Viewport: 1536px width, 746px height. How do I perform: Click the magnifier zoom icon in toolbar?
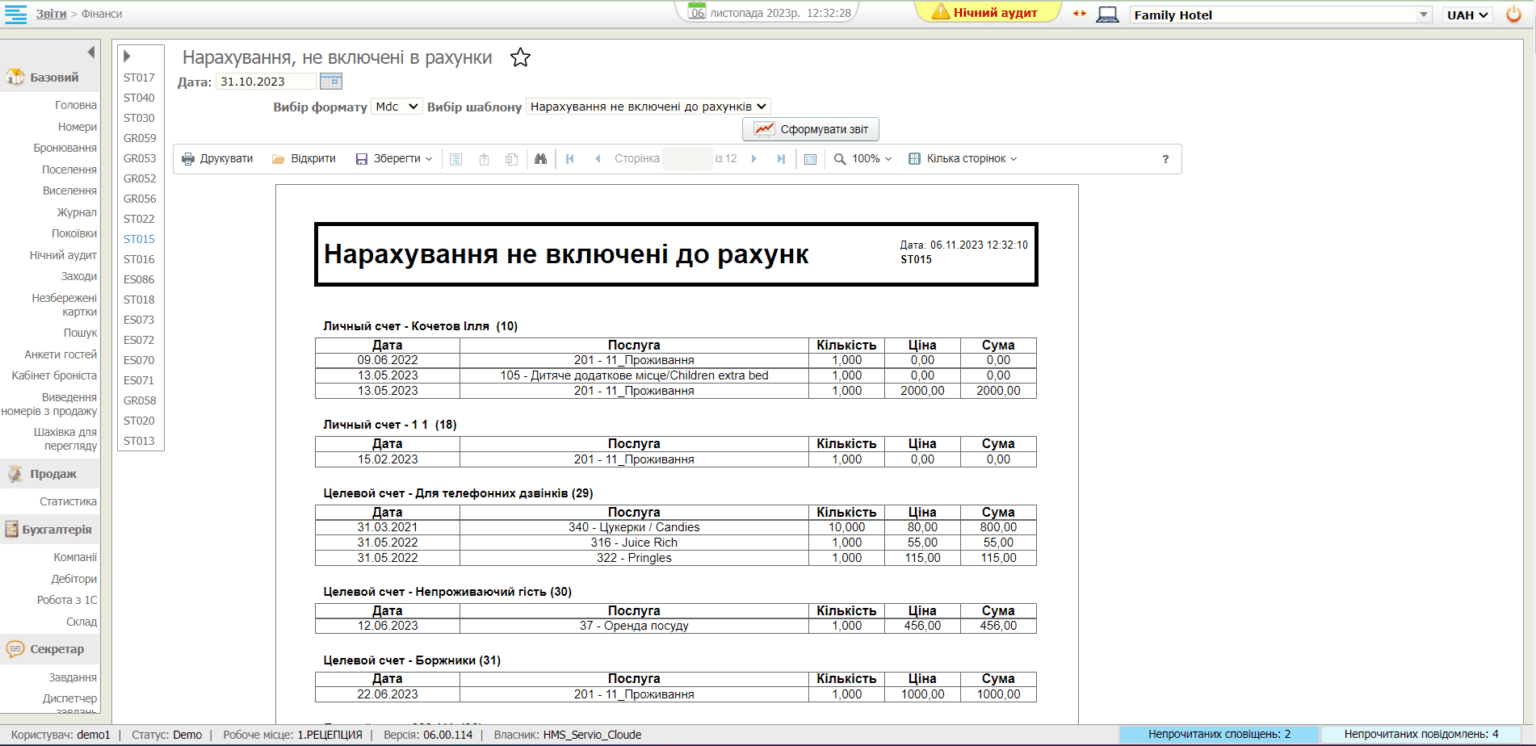841,158
